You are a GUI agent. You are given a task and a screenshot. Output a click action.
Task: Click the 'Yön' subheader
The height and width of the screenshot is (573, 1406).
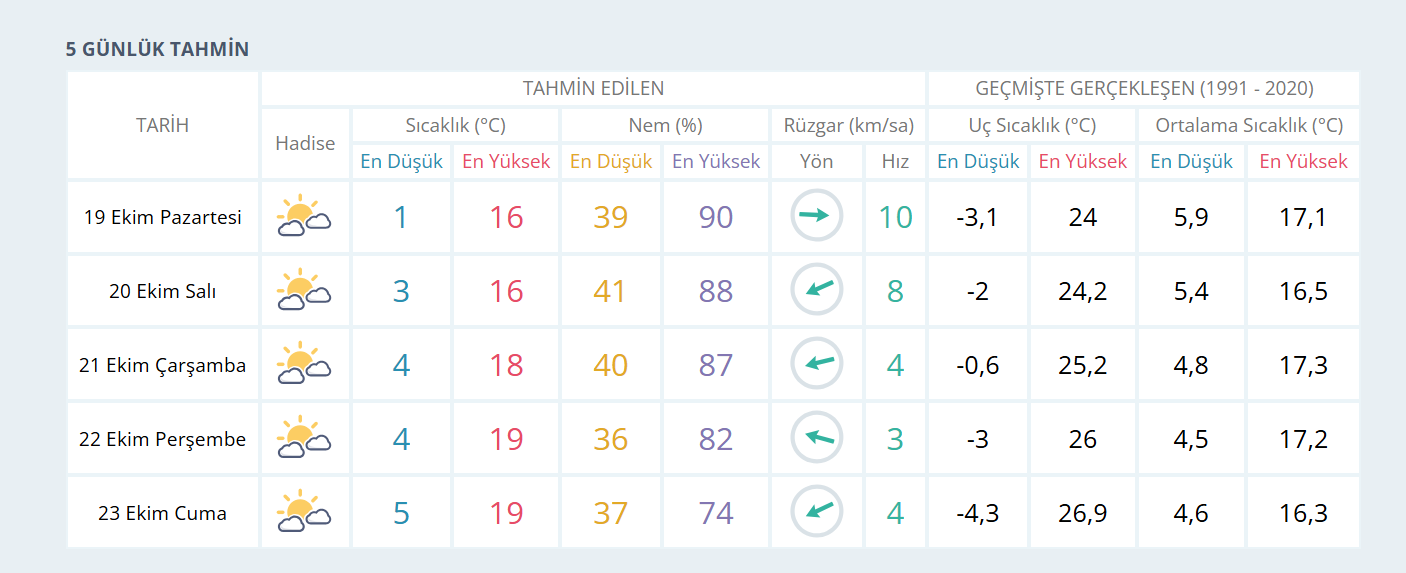tap(817, 161)
